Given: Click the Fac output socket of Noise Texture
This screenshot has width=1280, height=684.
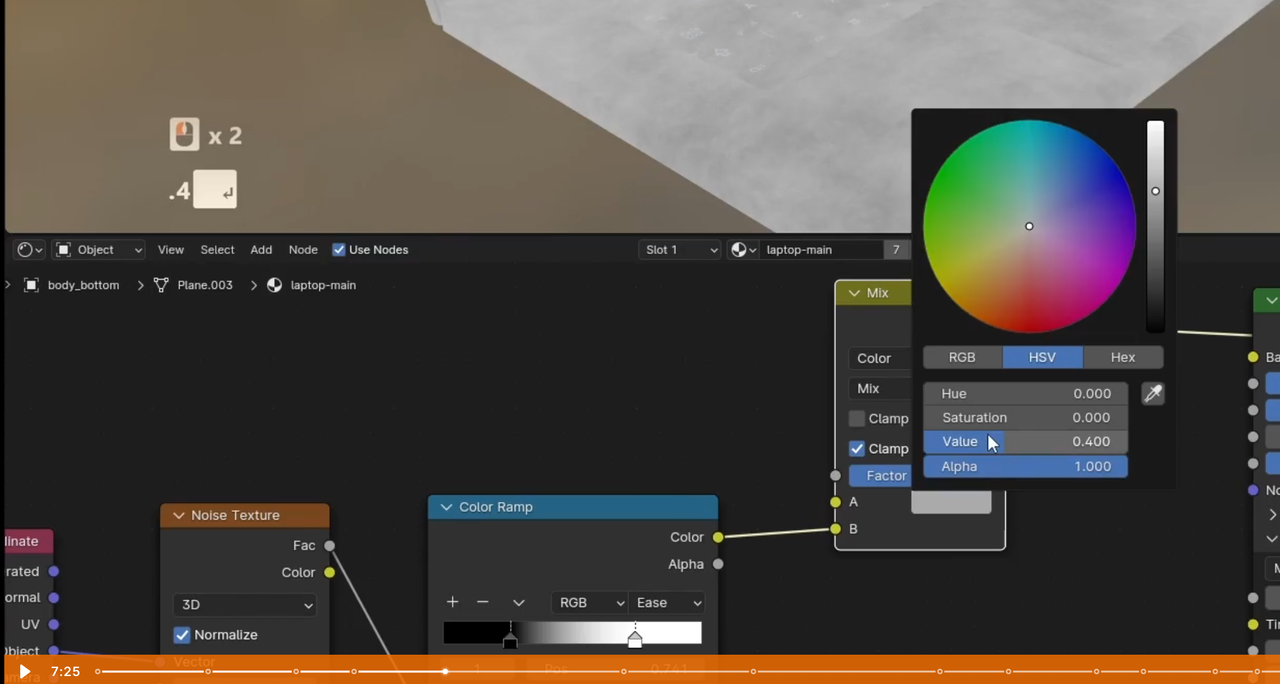Looking at the screenshot, I should [x=329, y=546].
